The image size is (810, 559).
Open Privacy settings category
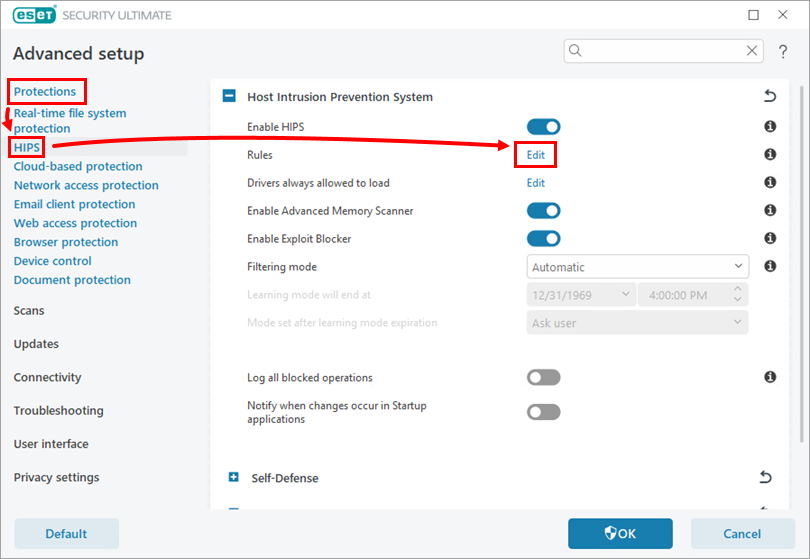56,477
